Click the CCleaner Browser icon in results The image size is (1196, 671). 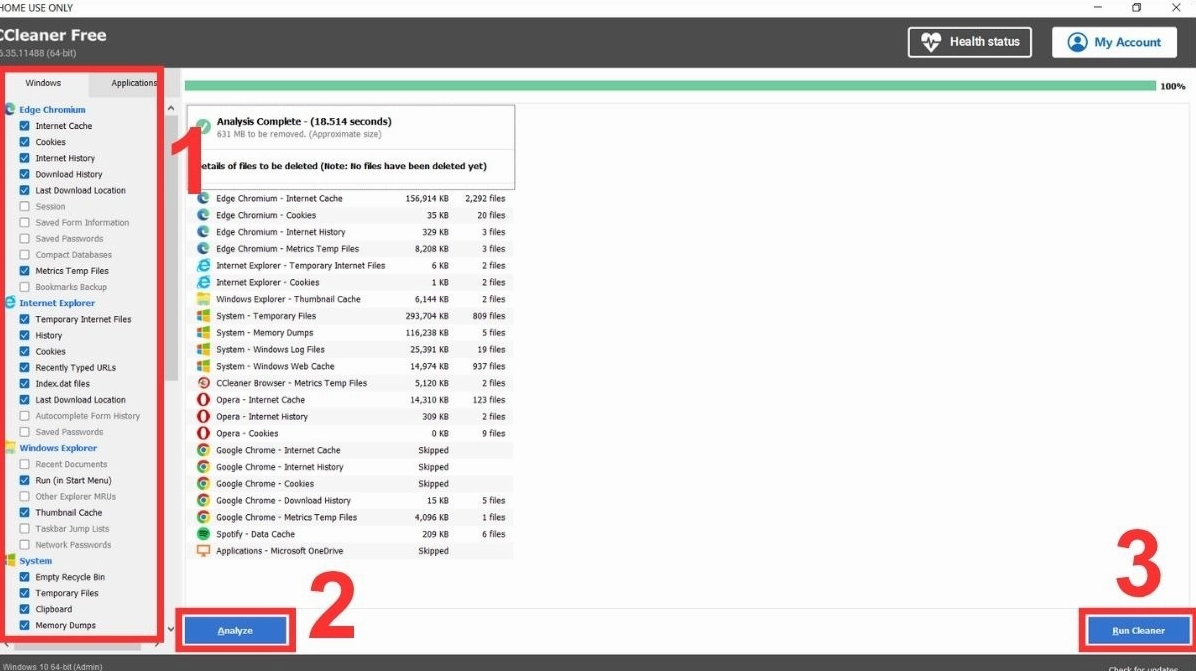pos(201,382)
